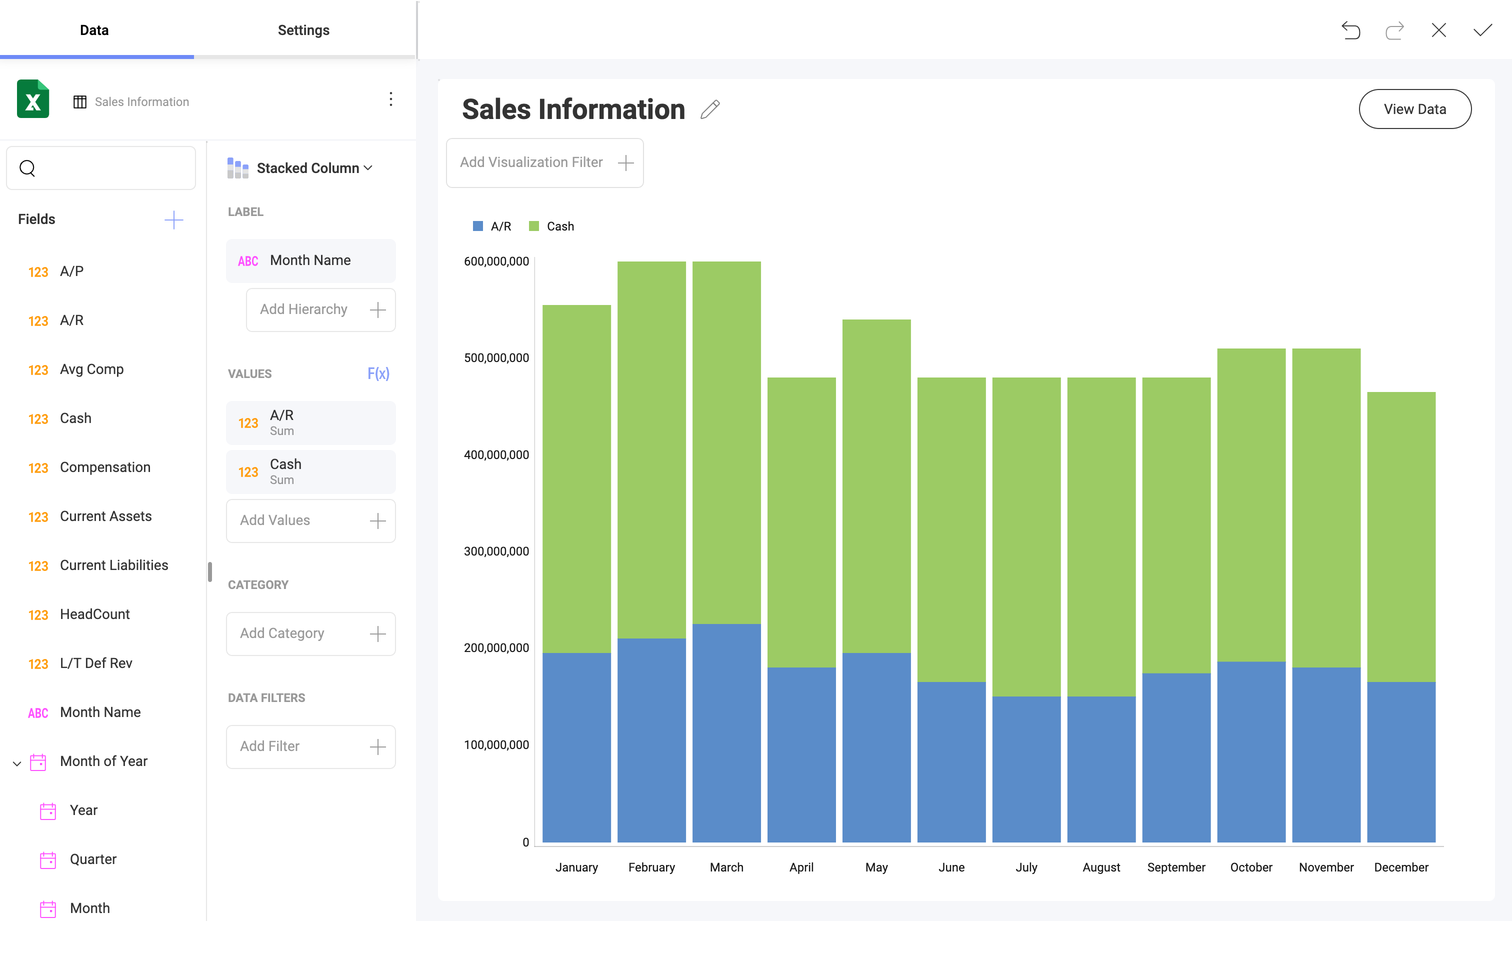The width and height of the screenshot is (1512, 962).
Task: Click the January blue A/R bar segment
Action: pyautogui.click(x=577, y=747)
